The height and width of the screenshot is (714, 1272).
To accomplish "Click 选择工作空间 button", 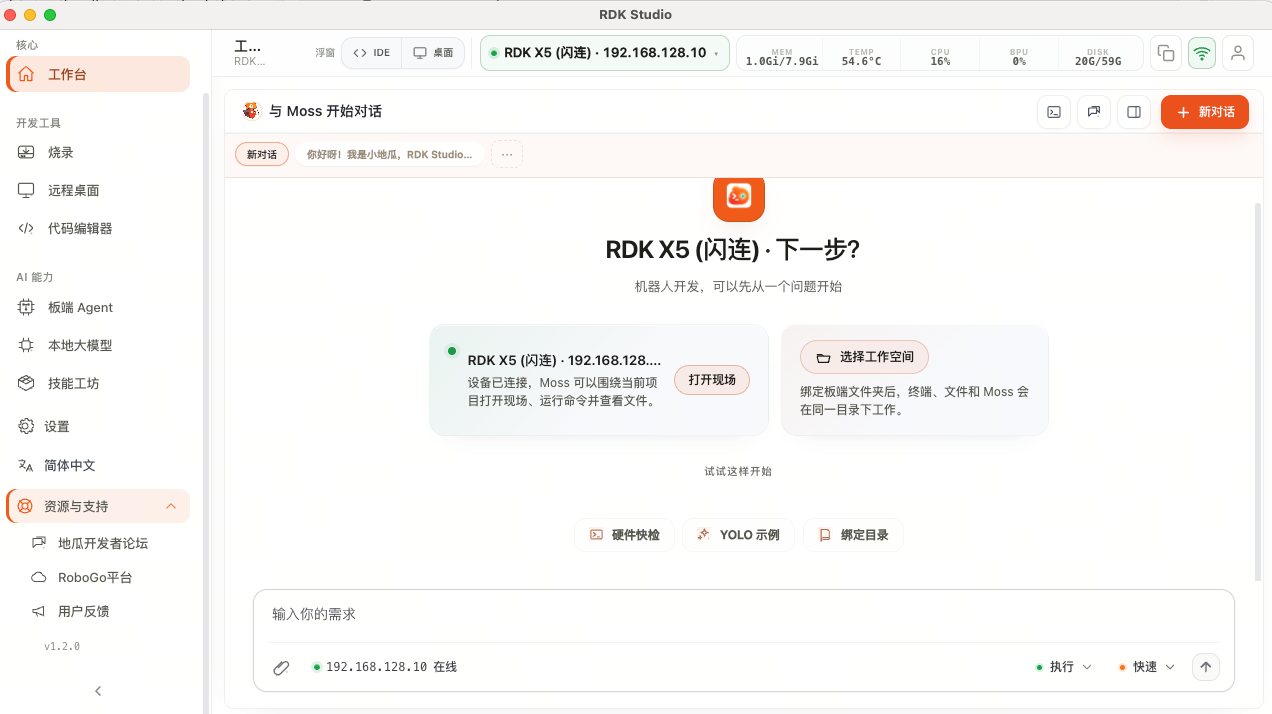I will tap(864, 357).
